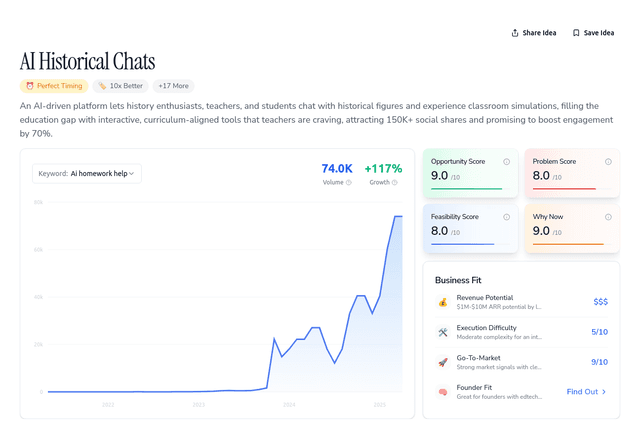Select the 10x Better tag

120,86
